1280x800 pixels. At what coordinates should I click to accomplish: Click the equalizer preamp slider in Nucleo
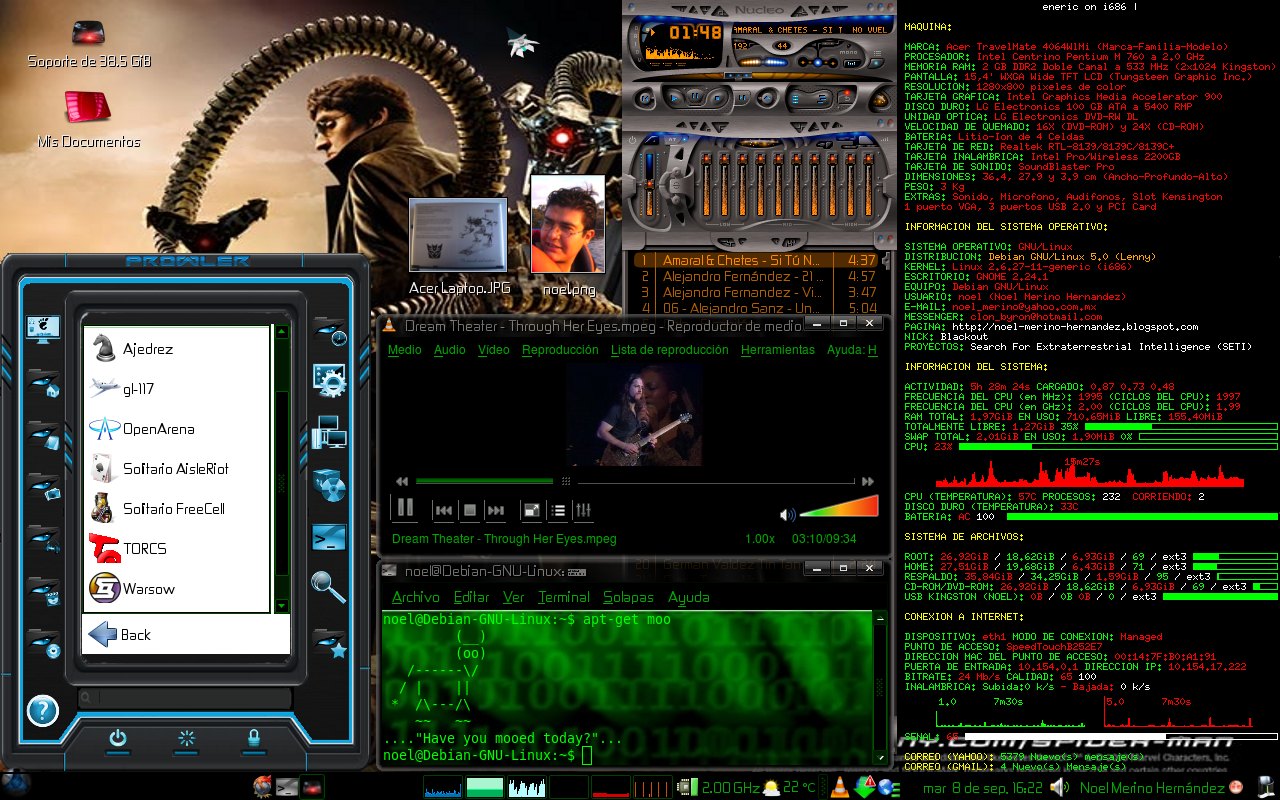coord(649,184)
